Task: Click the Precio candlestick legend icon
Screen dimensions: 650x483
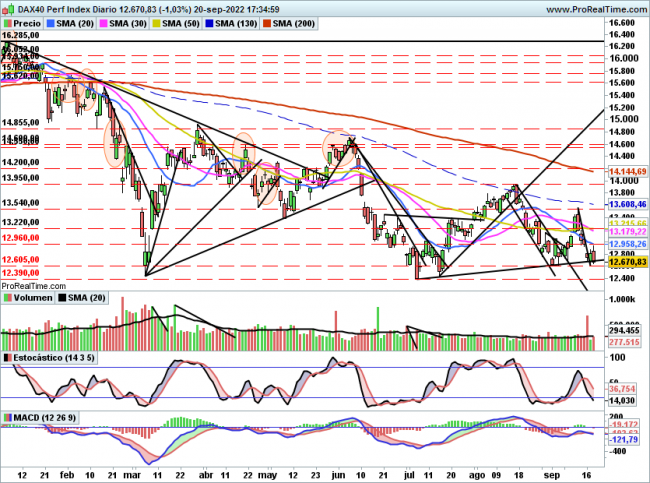Action: [8, 21]
